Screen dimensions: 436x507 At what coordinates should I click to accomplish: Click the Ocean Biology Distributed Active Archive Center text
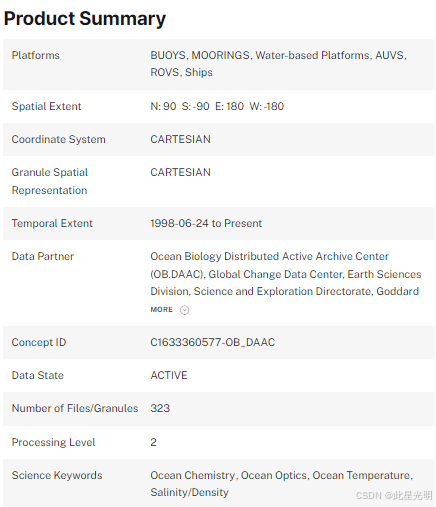[269, 256]
